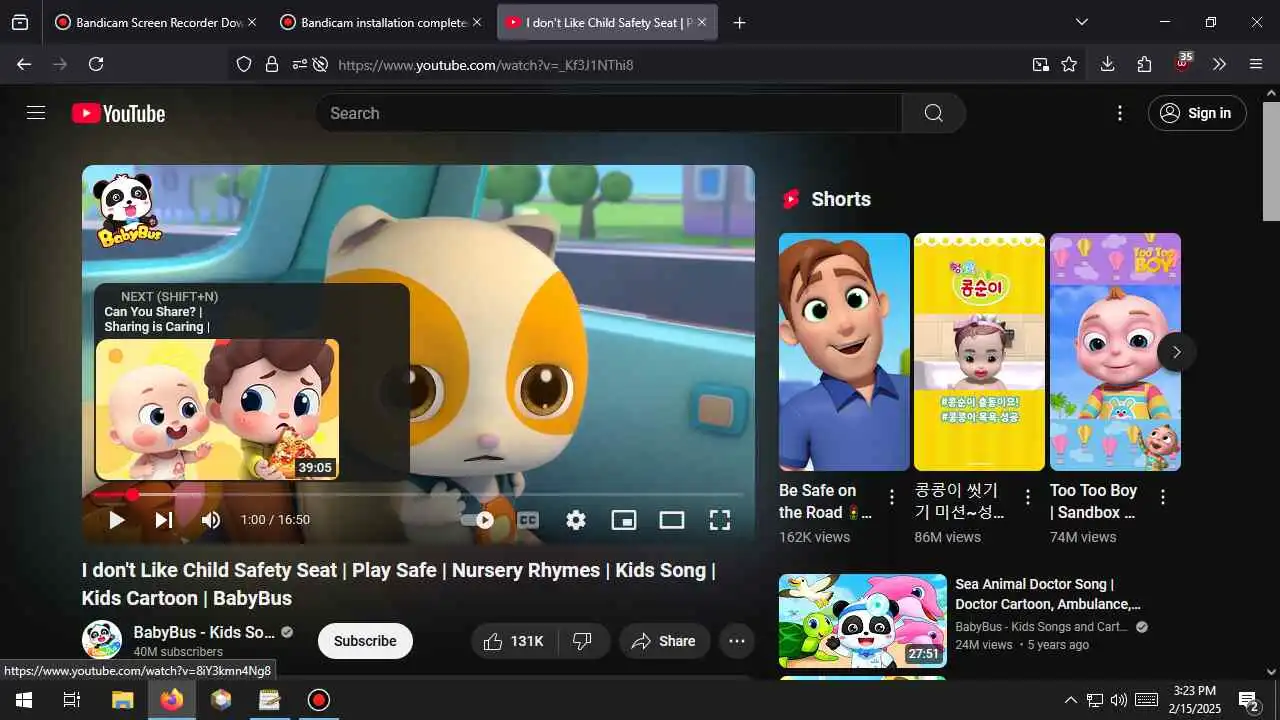Screen dimensions: 1280x720
Task: Play the video
Action: point(117,520)
